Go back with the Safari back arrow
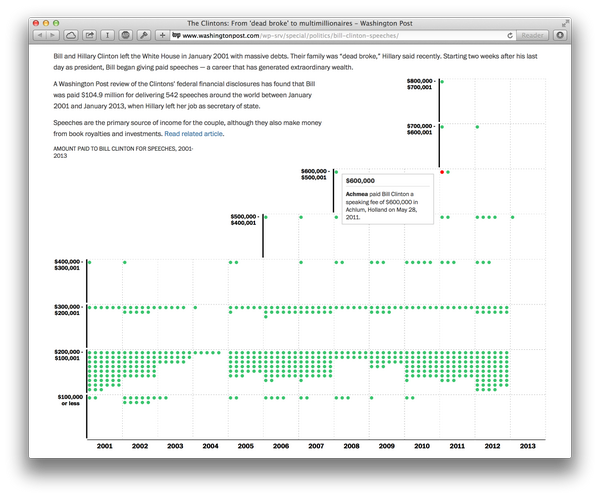 click(x=40, y=35)
